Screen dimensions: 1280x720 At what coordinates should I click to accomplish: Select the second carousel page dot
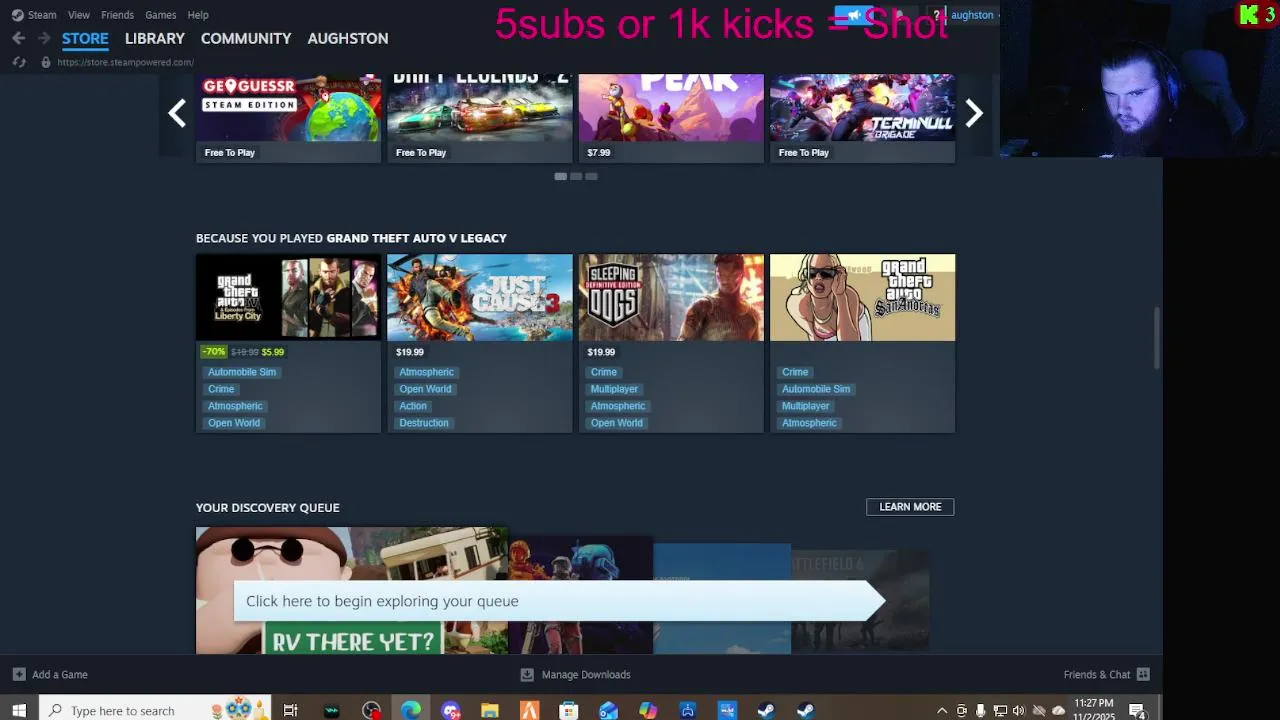(x=576, y=176)
